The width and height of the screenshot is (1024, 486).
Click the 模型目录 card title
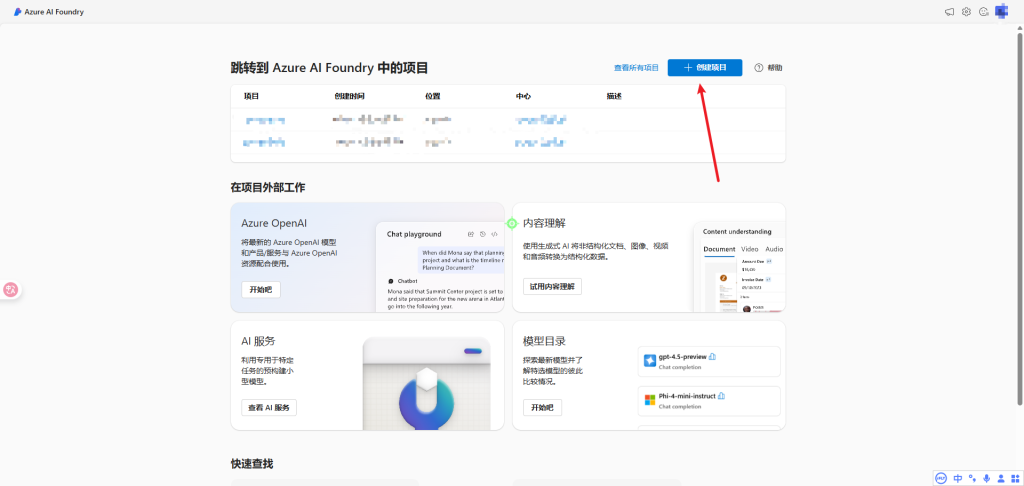(544, 341)
